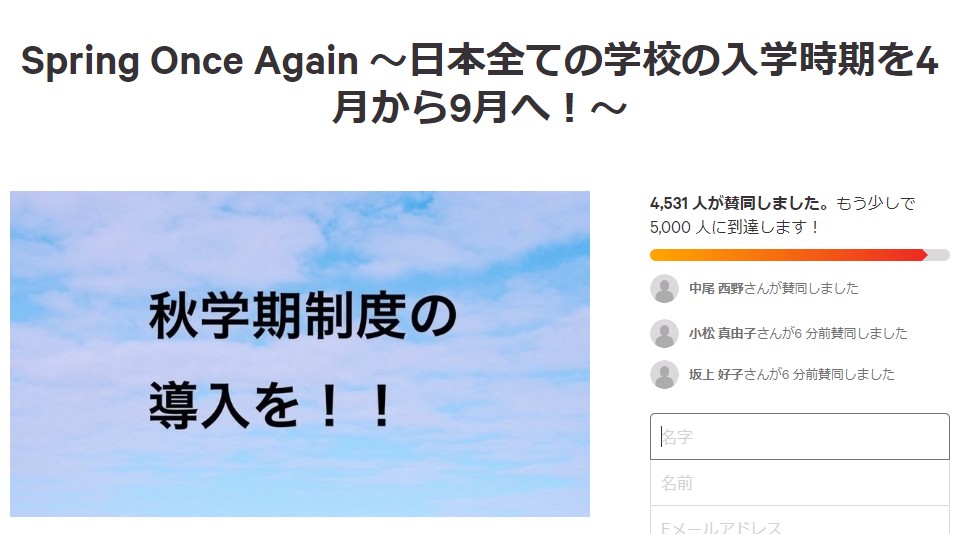The height and width of the screenshot is (534, 978).
Task: Click the sky petition image
Action: coord(299,354)
